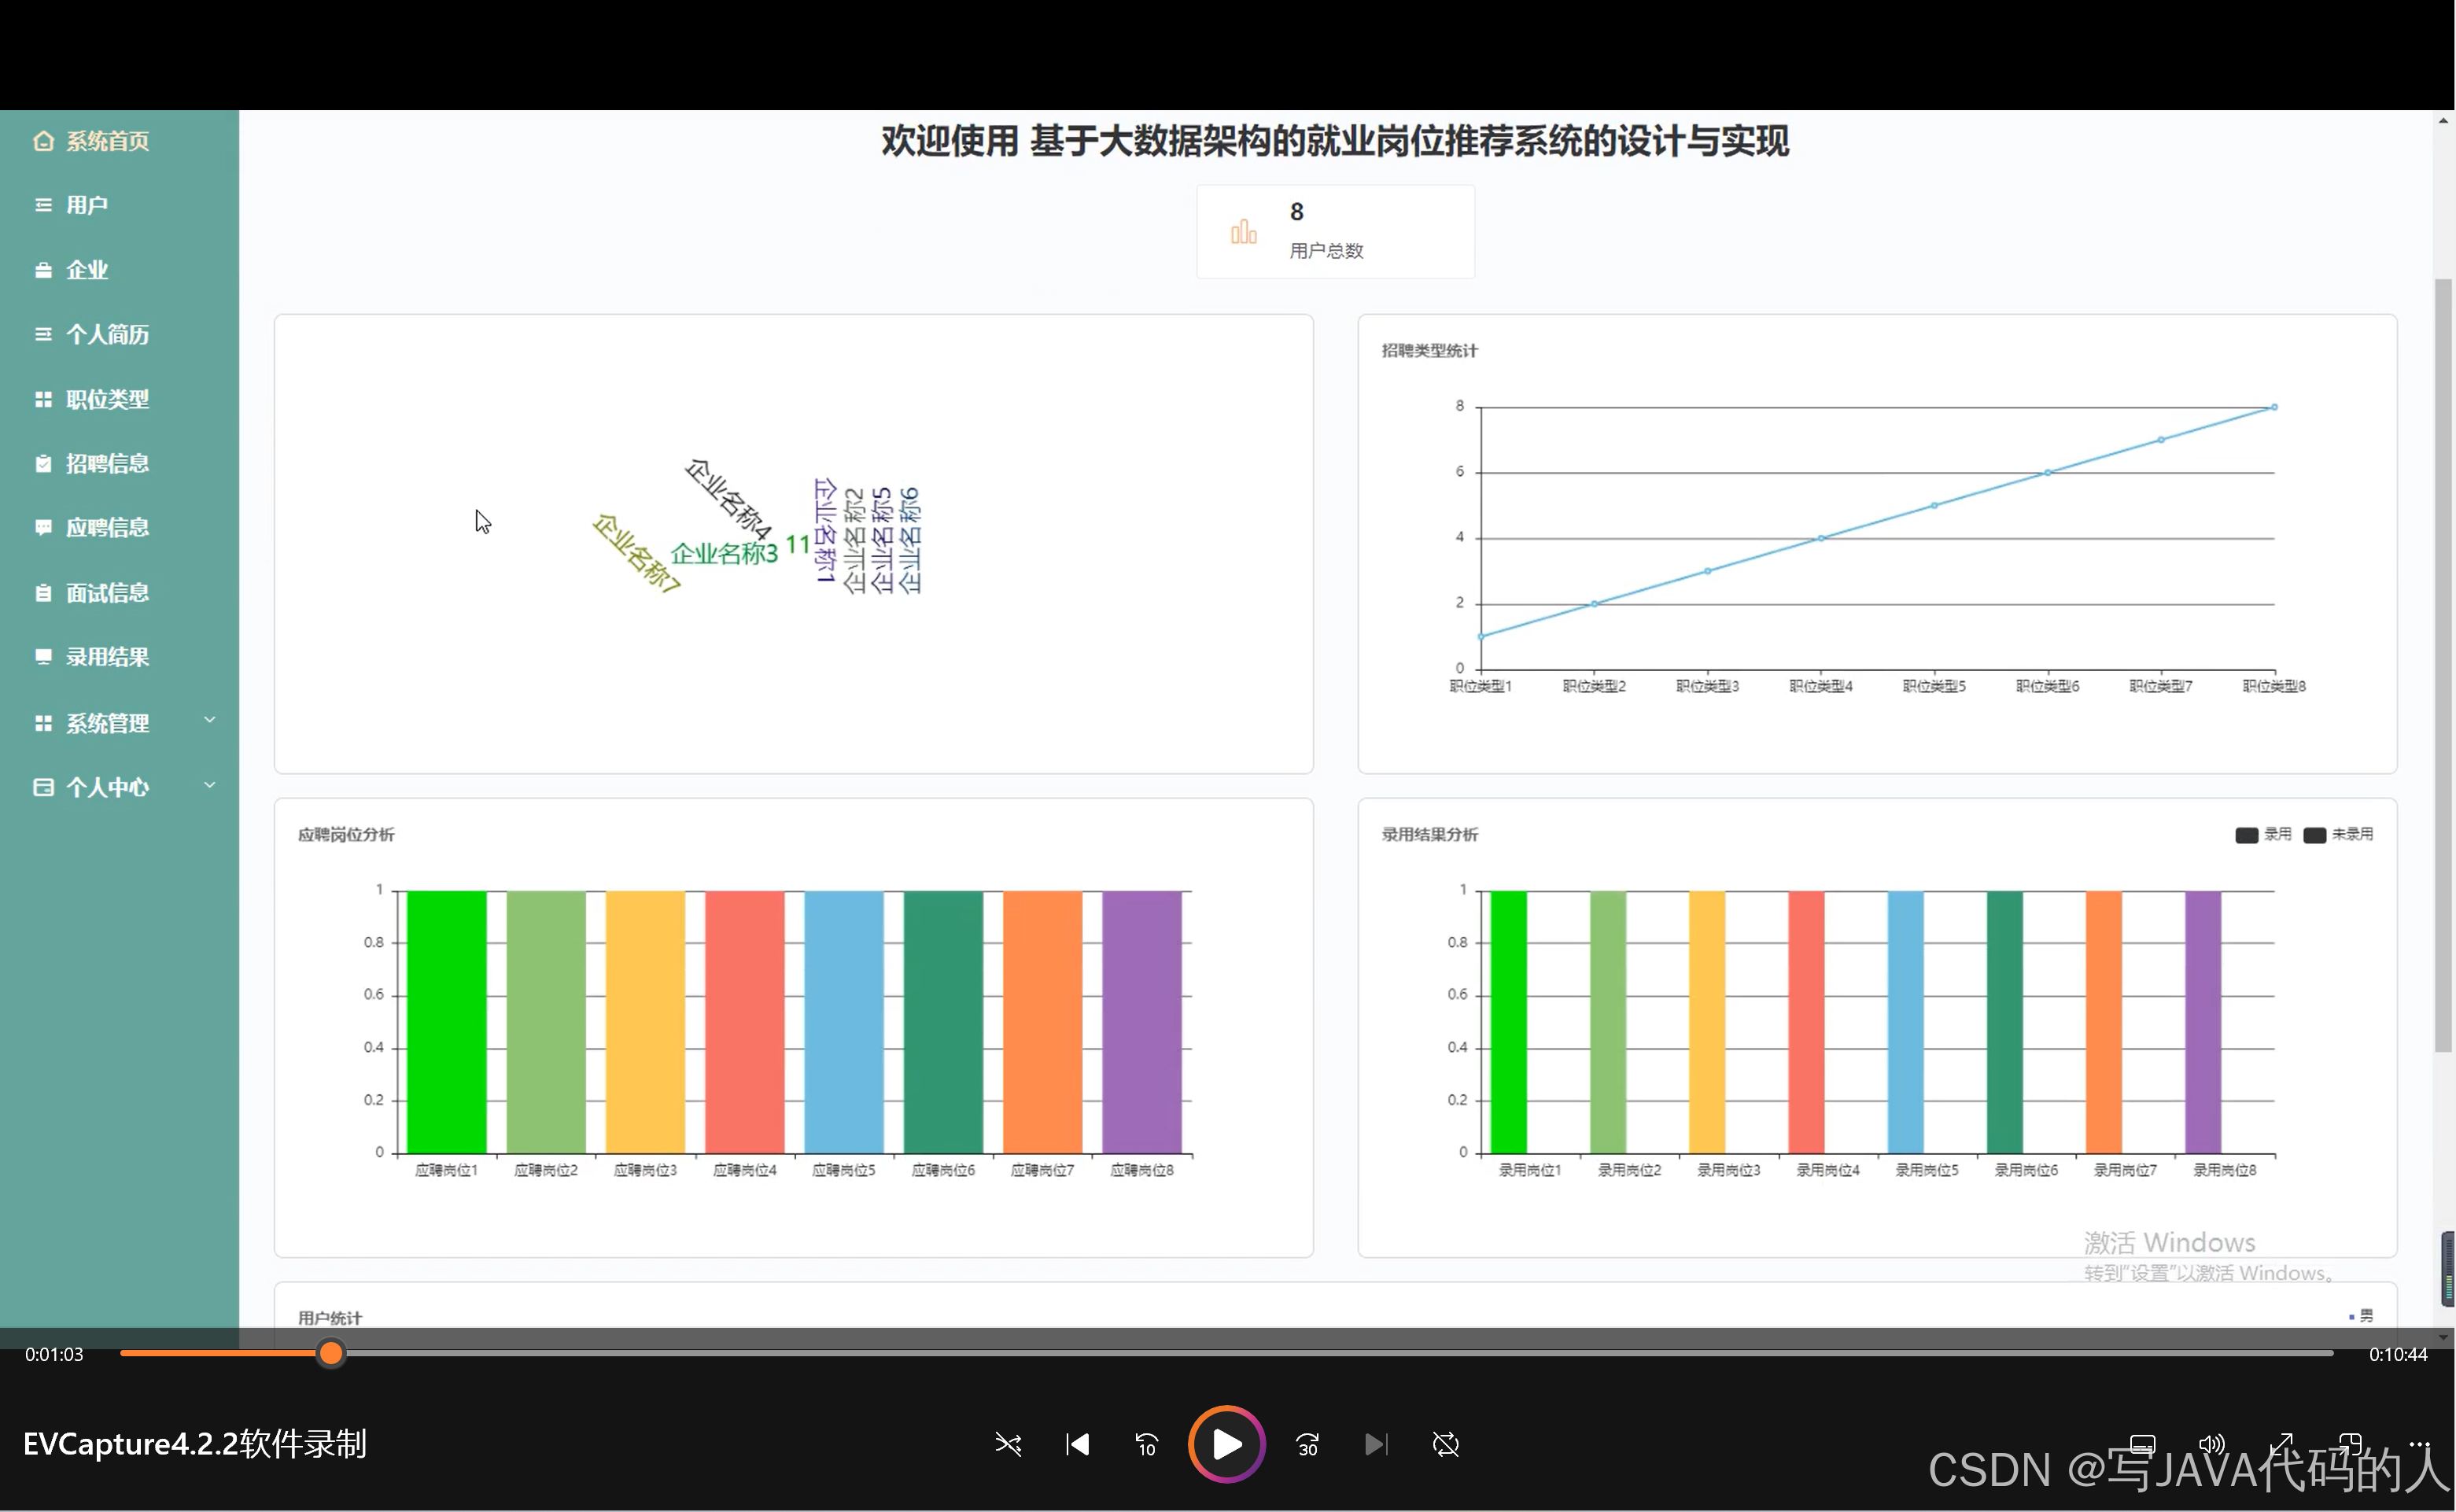This screenshot has width=2456, height=1512.
Task: Open the player's more options ellipsis
Action: [2419, 1444]
